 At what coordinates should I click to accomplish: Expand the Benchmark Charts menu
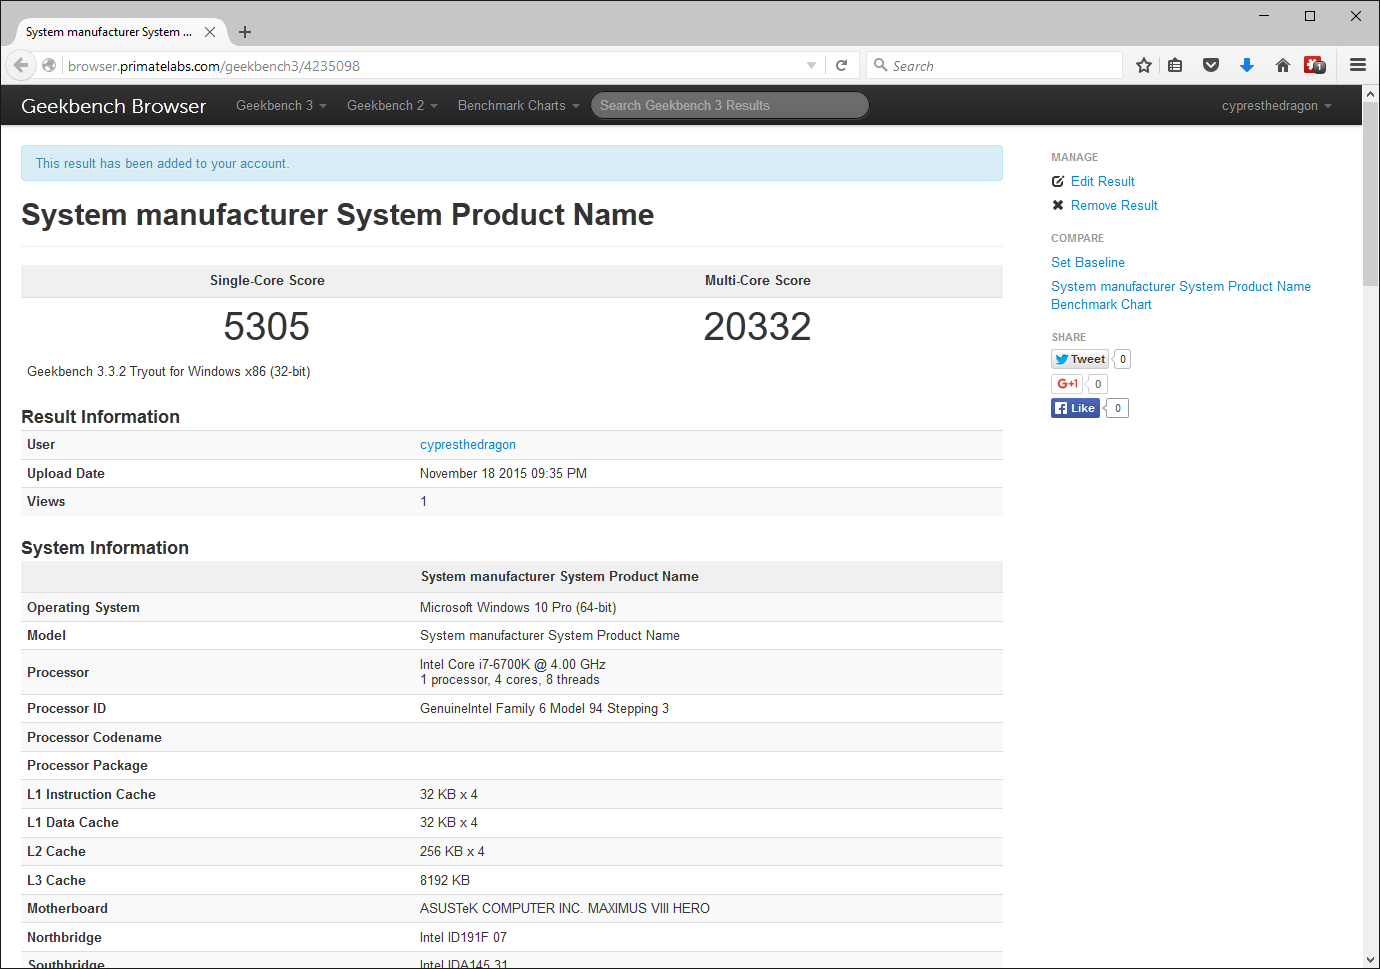[518, 106]
